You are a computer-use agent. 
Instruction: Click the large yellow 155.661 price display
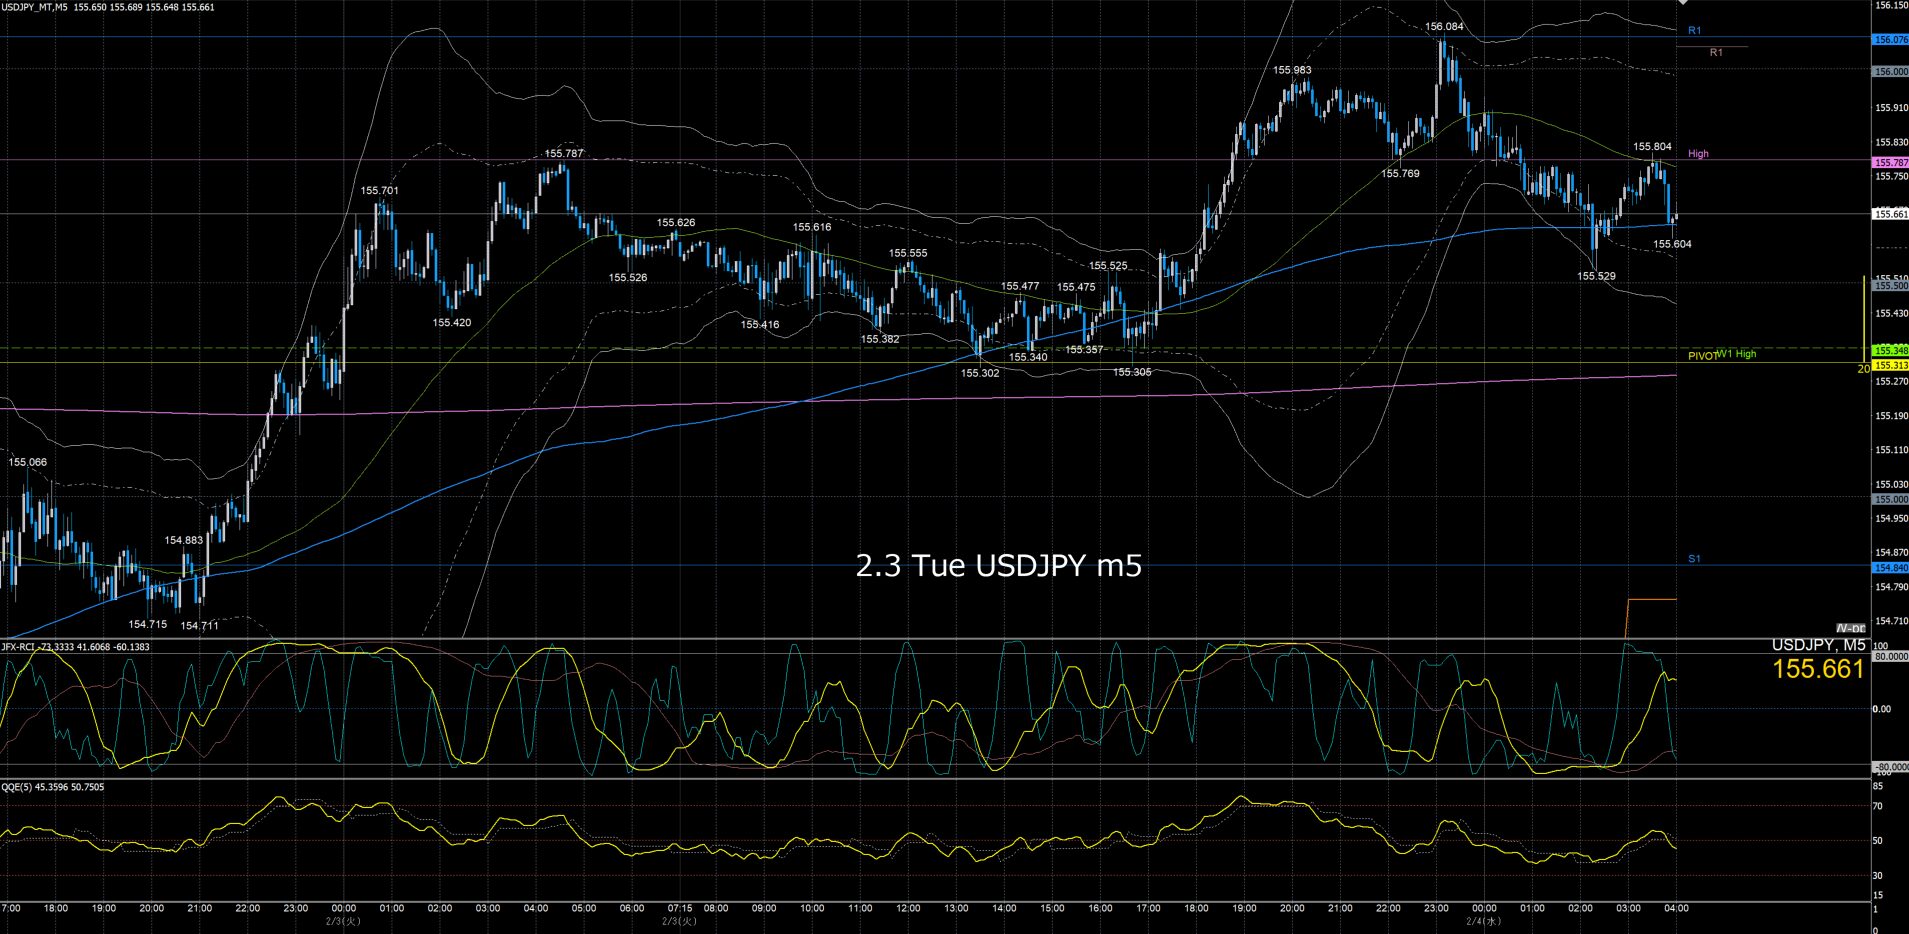coord(1818,670)
